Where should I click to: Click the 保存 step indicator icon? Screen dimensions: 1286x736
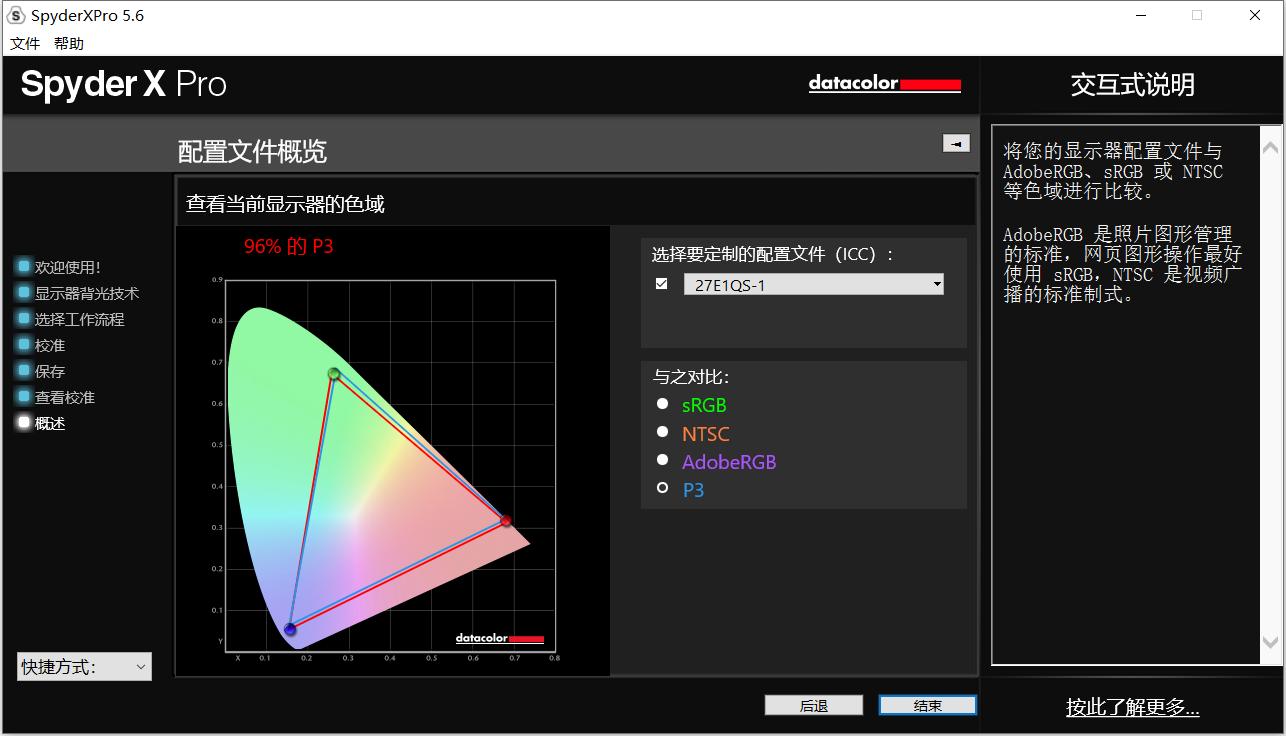point(24,371)
